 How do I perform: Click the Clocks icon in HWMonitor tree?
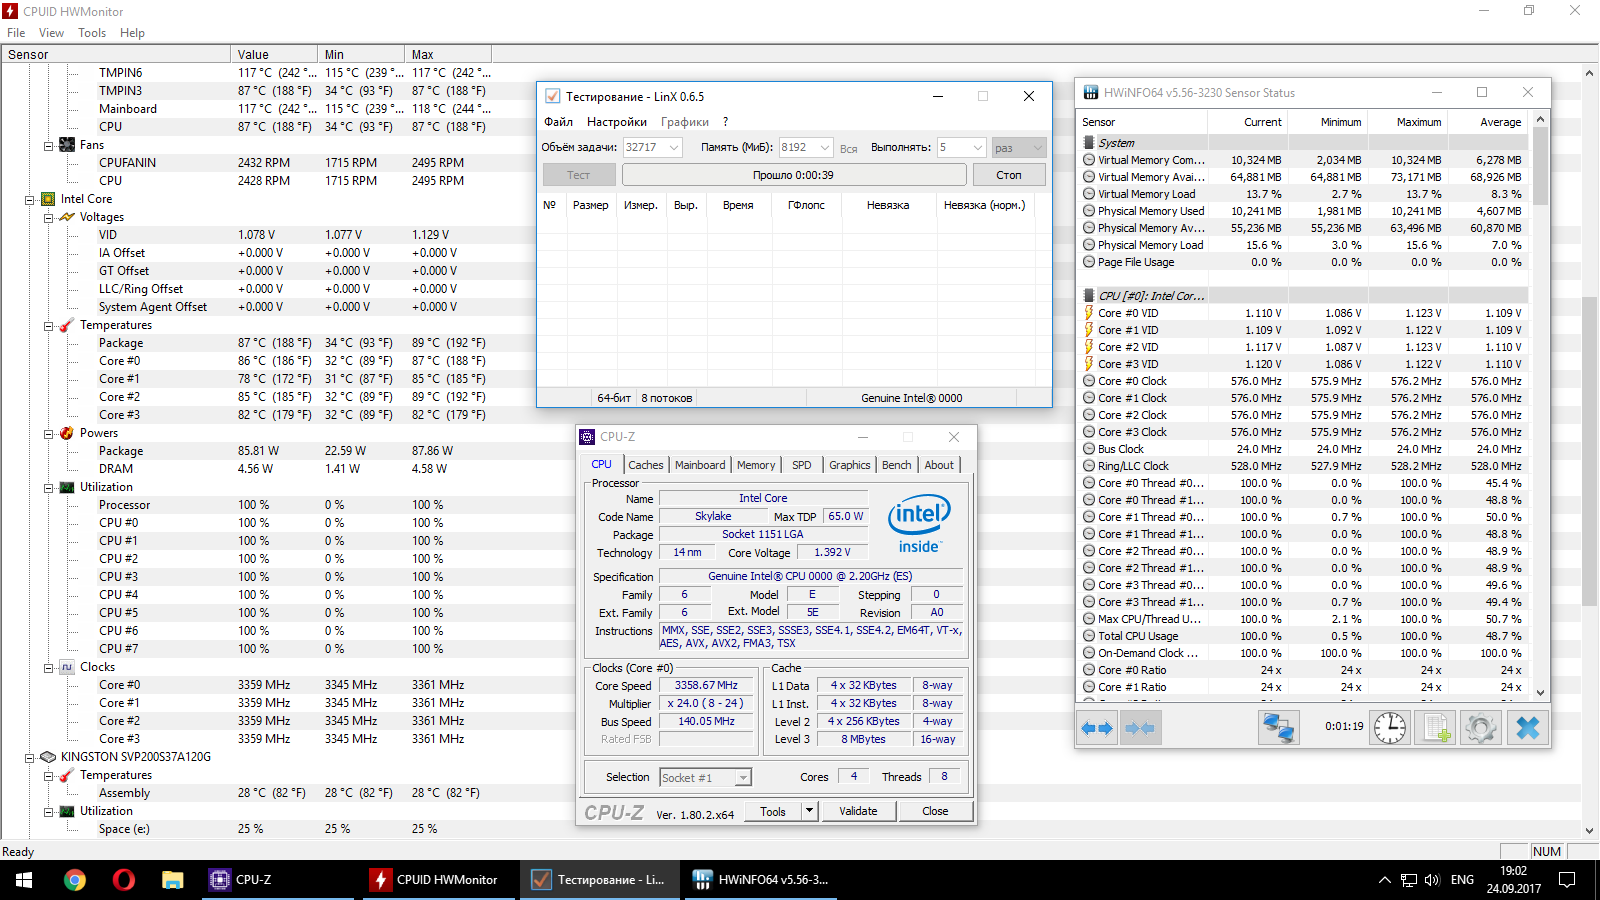67,667
